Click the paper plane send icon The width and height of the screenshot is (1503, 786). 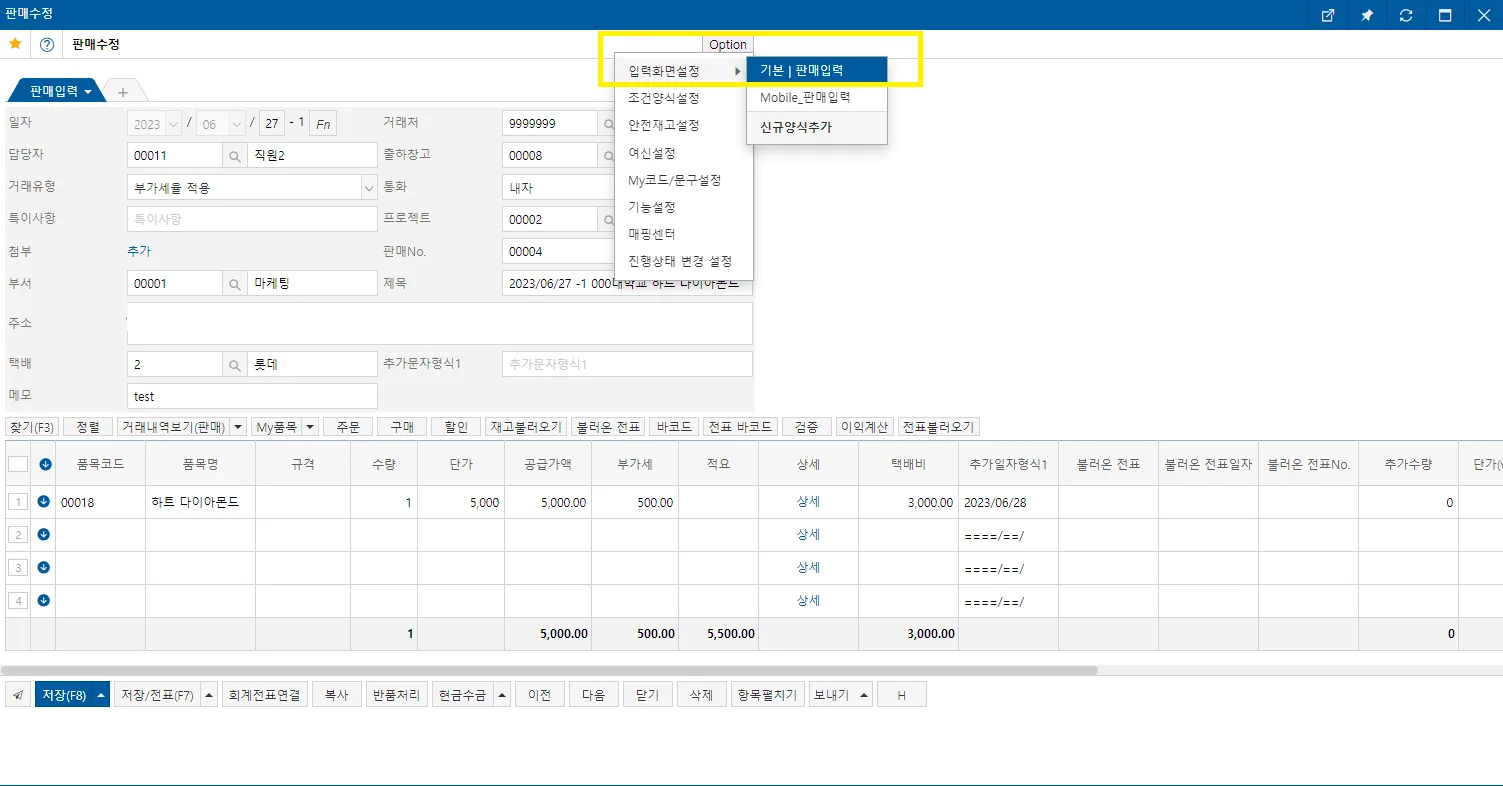click(18, 695)
